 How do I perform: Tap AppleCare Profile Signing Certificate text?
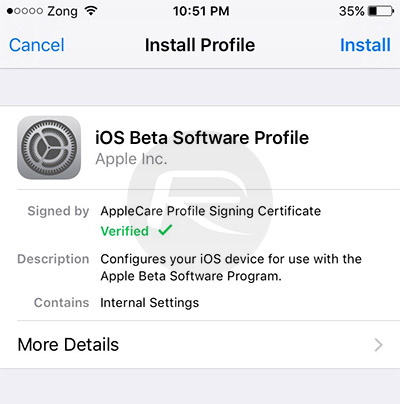coord(211,211)
